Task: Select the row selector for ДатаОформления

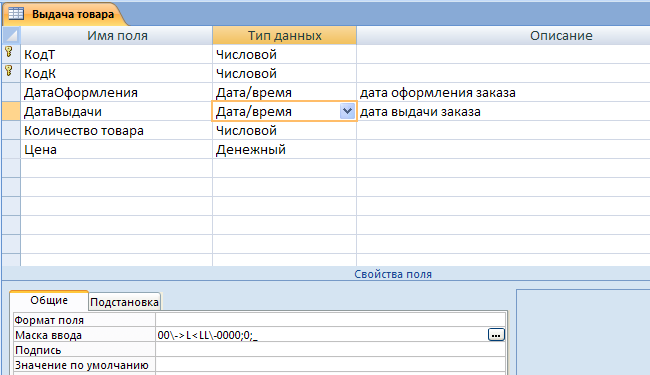Action: click(x=11, y=92)
